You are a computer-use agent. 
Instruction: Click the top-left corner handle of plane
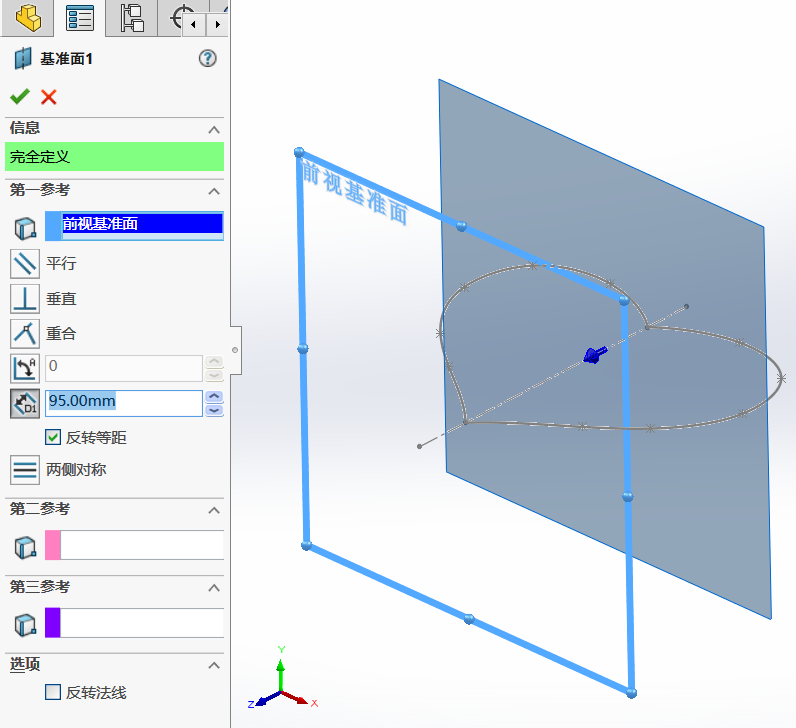pos(299,152)
